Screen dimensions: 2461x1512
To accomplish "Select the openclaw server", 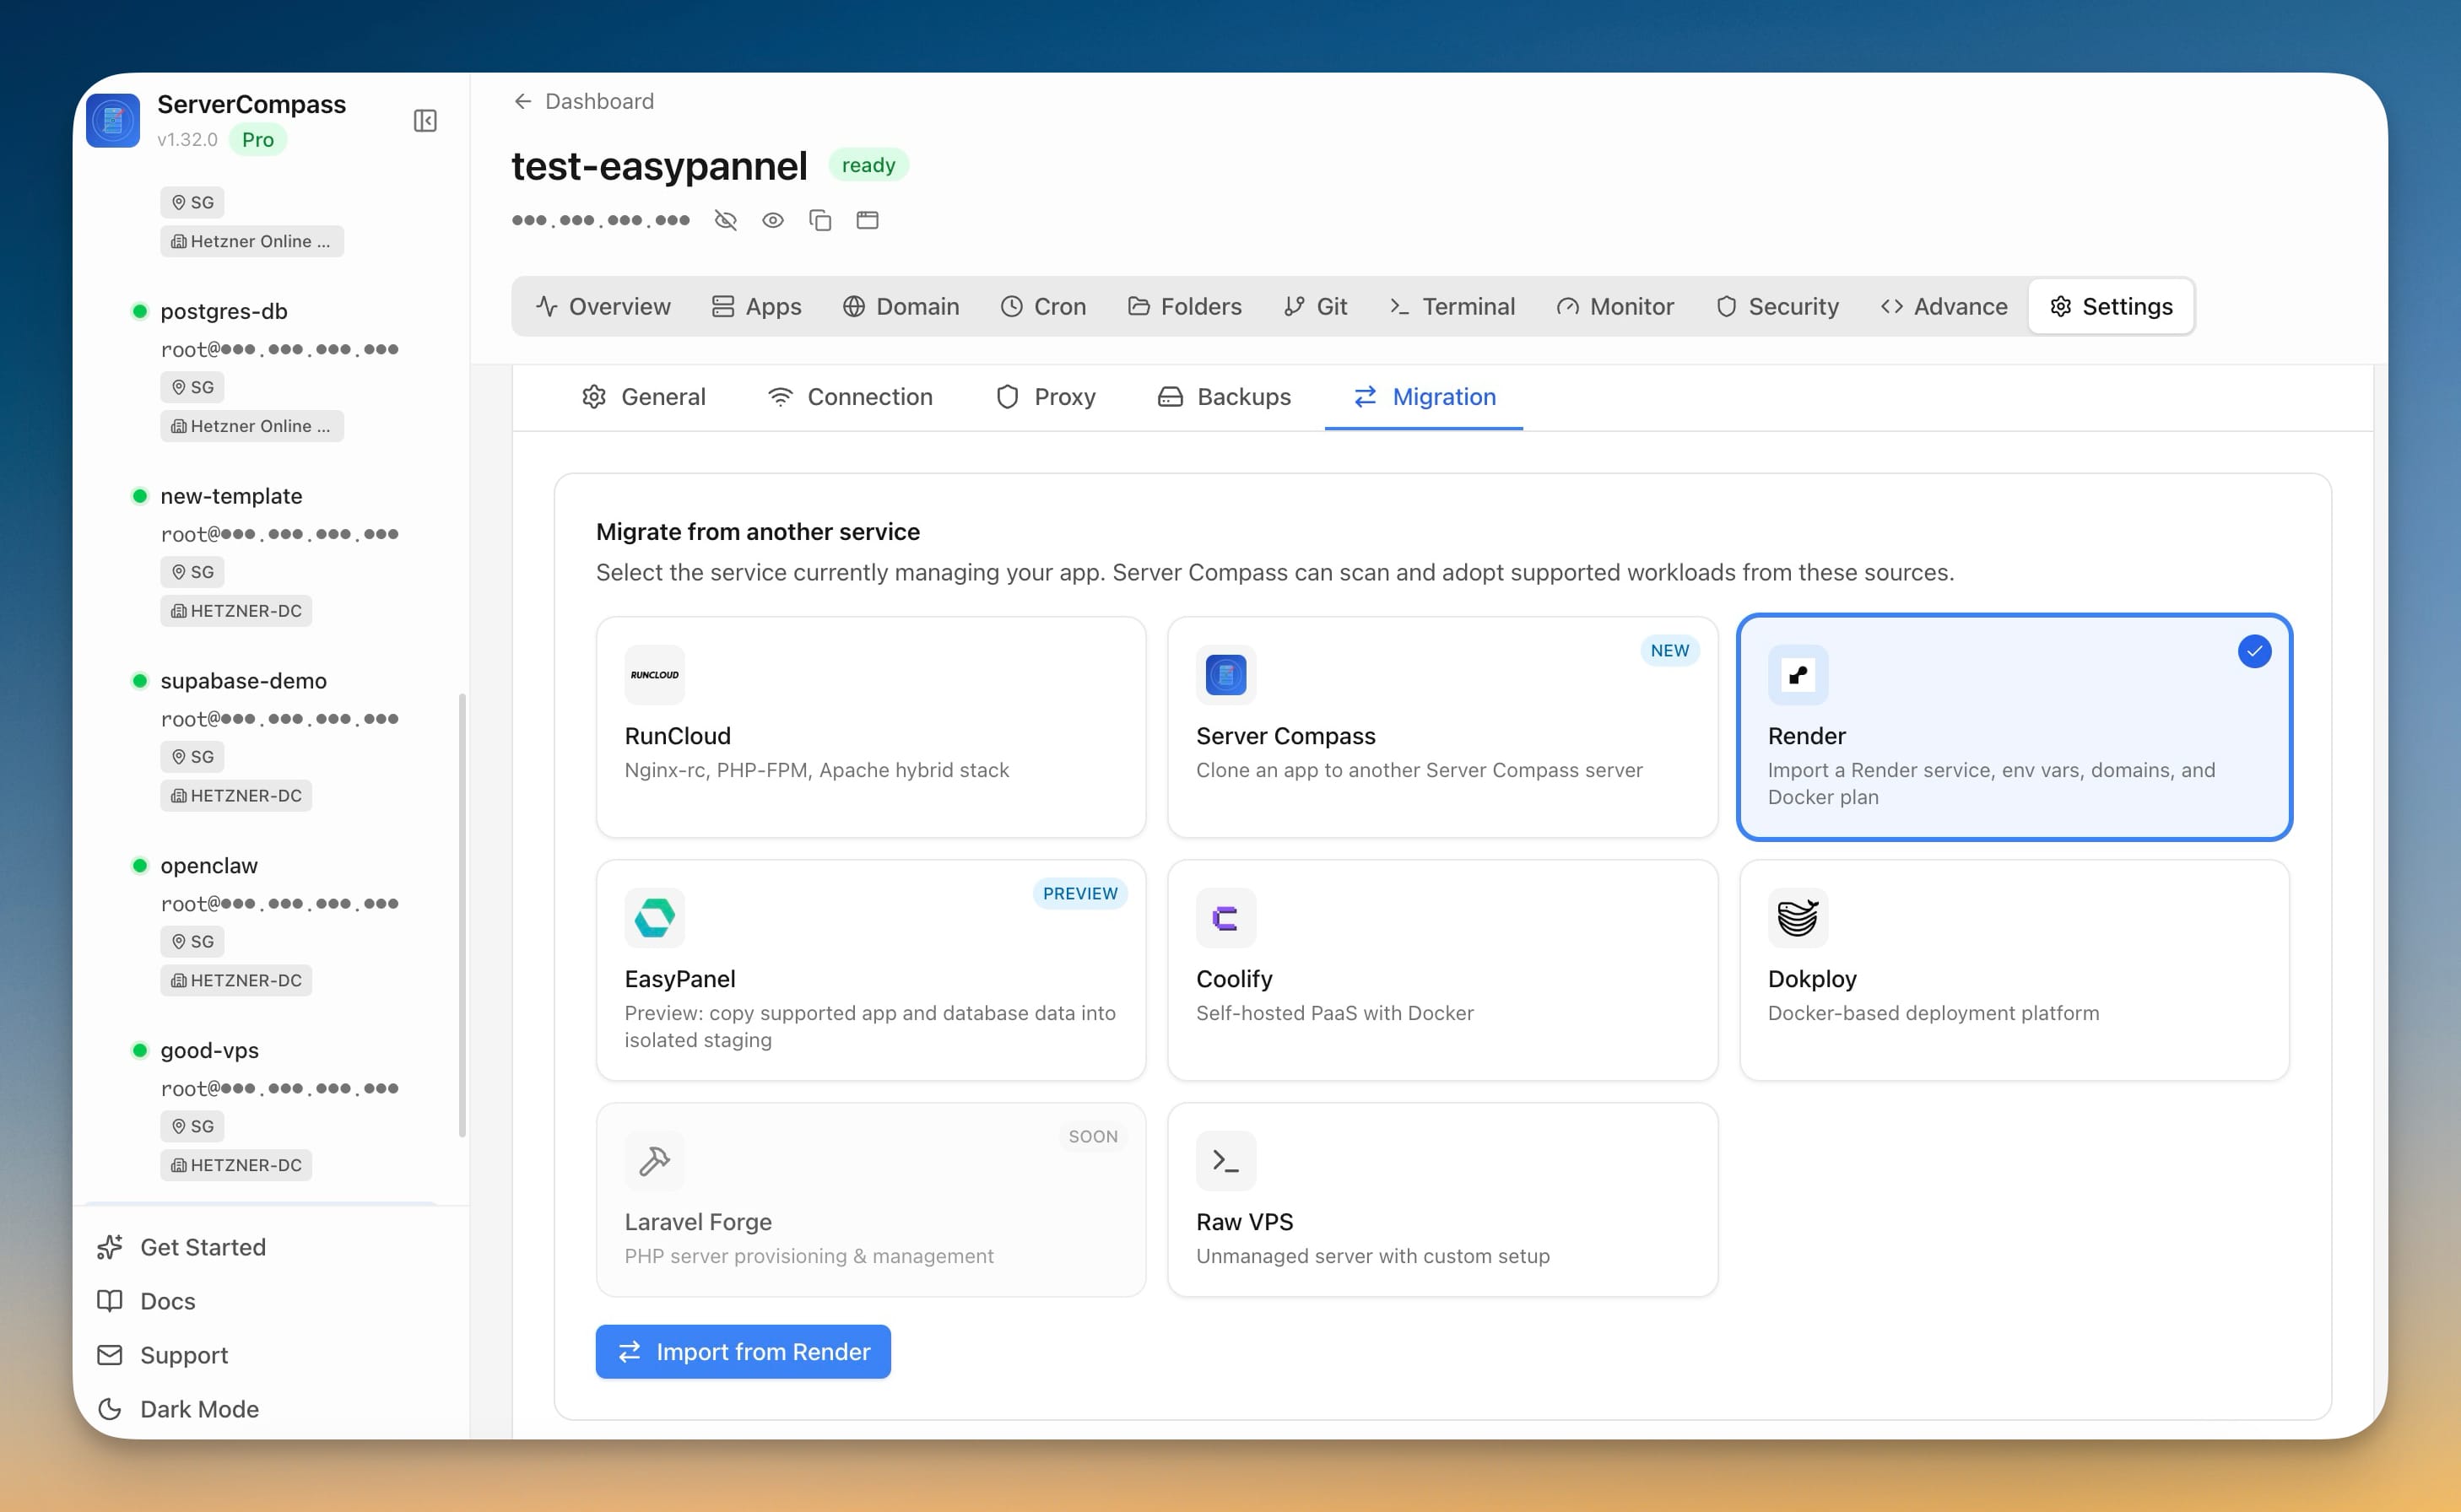I will click(x=209, y=866).
